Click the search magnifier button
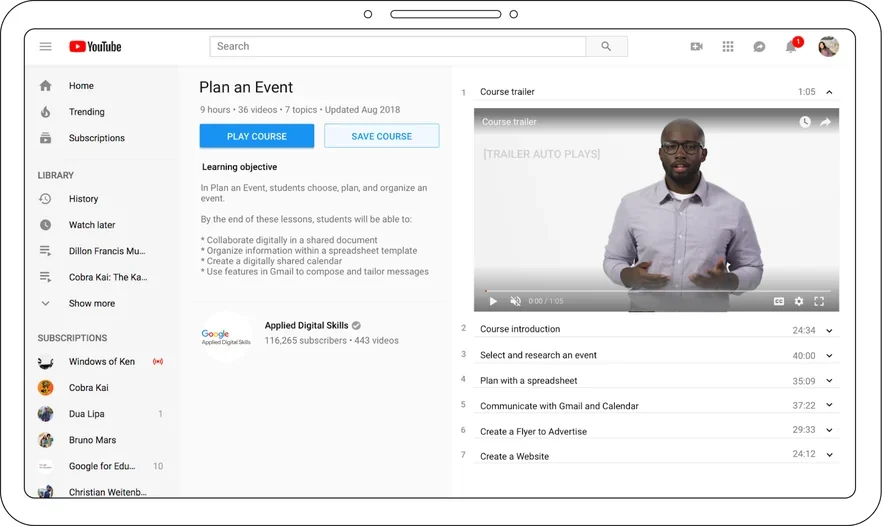The height and width of the screenshot is (526, 884). pos(606,46)
